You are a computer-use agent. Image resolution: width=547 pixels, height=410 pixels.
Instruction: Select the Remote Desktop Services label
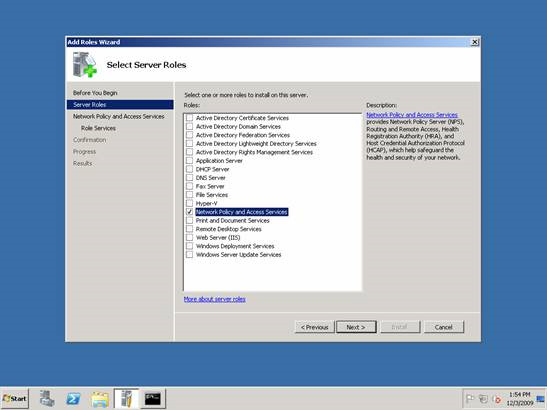click(x=228, y=229)
